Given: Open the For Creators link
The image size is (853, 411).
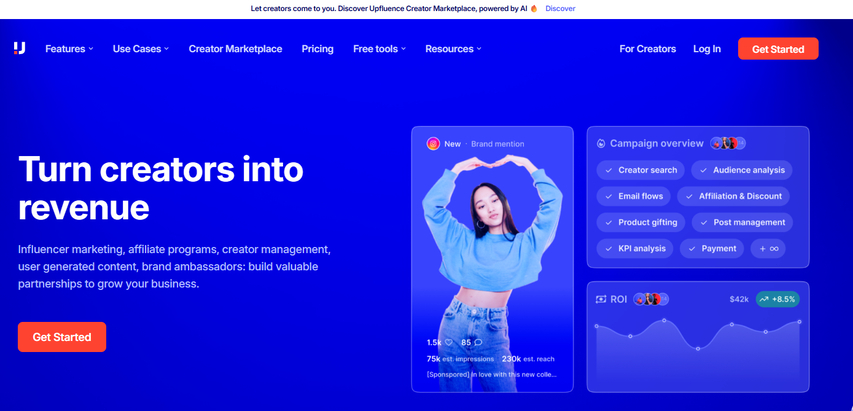Looking at the screenshot, I should click(647, 49).
